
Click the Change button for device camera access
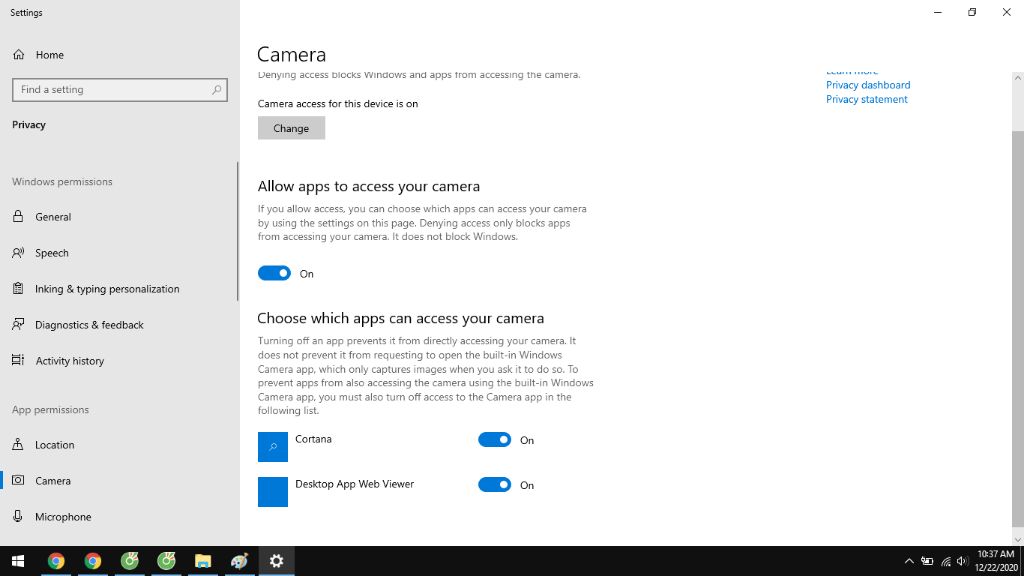(x=291, y=128)
